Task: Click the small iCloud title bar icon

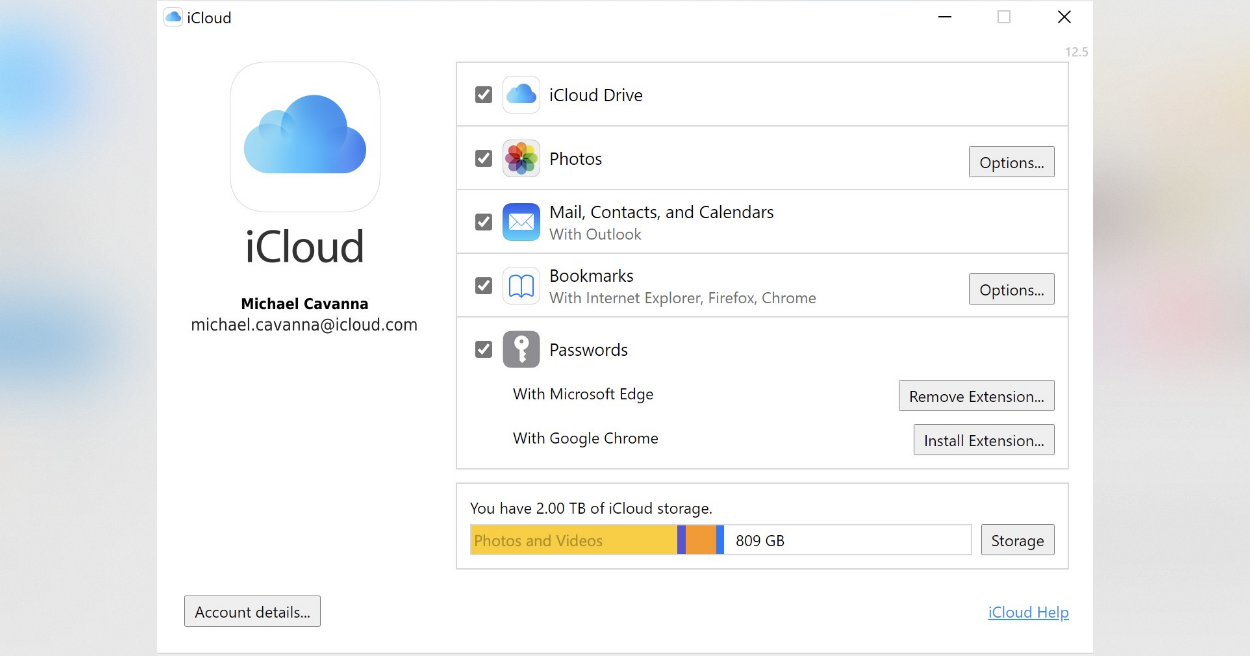Action: pos(173,17)
